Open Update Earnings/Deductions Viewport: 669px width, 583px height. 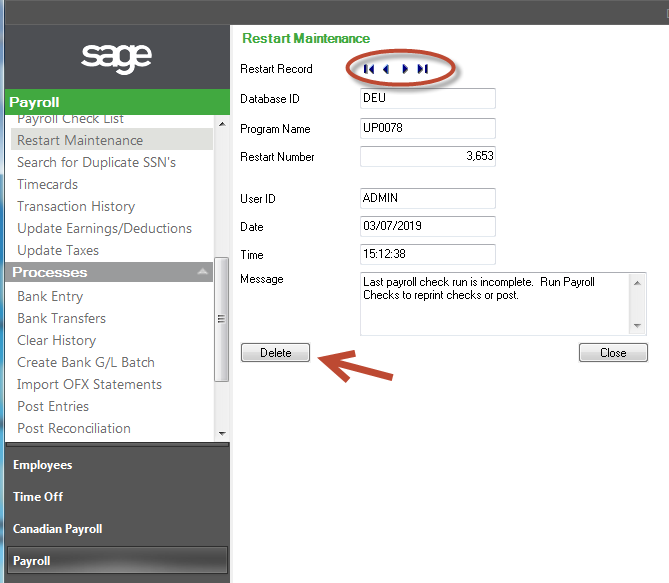coord(105,228)
